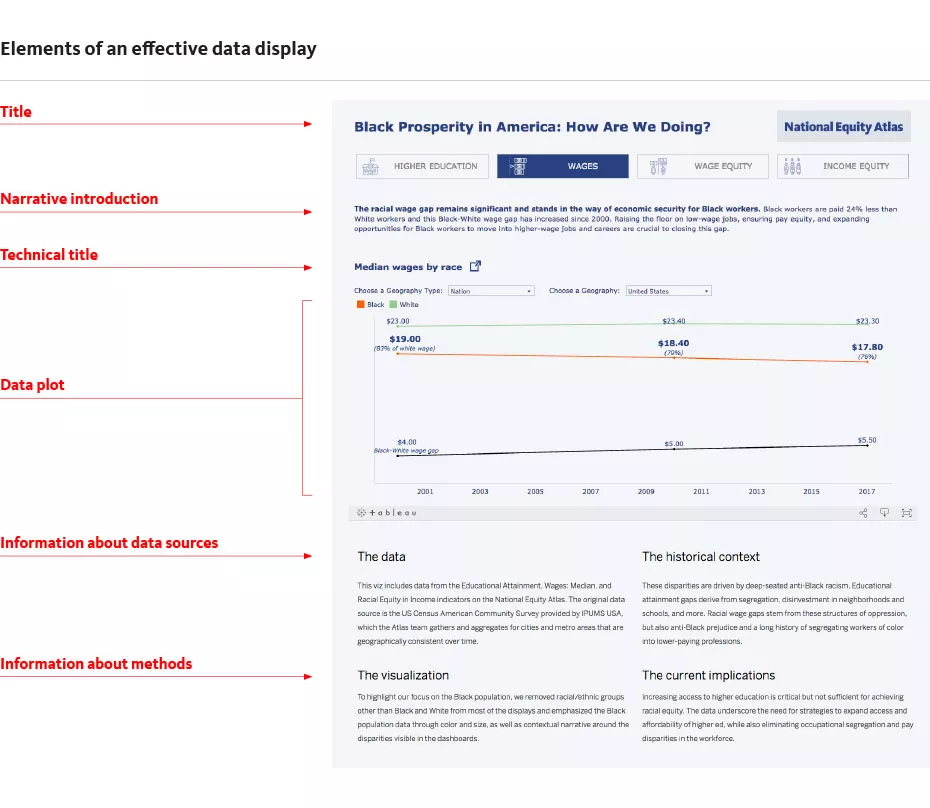930x808 pixels.
Task: Open the share icon in Tableau toolbar
Action: tap(862, 512)
